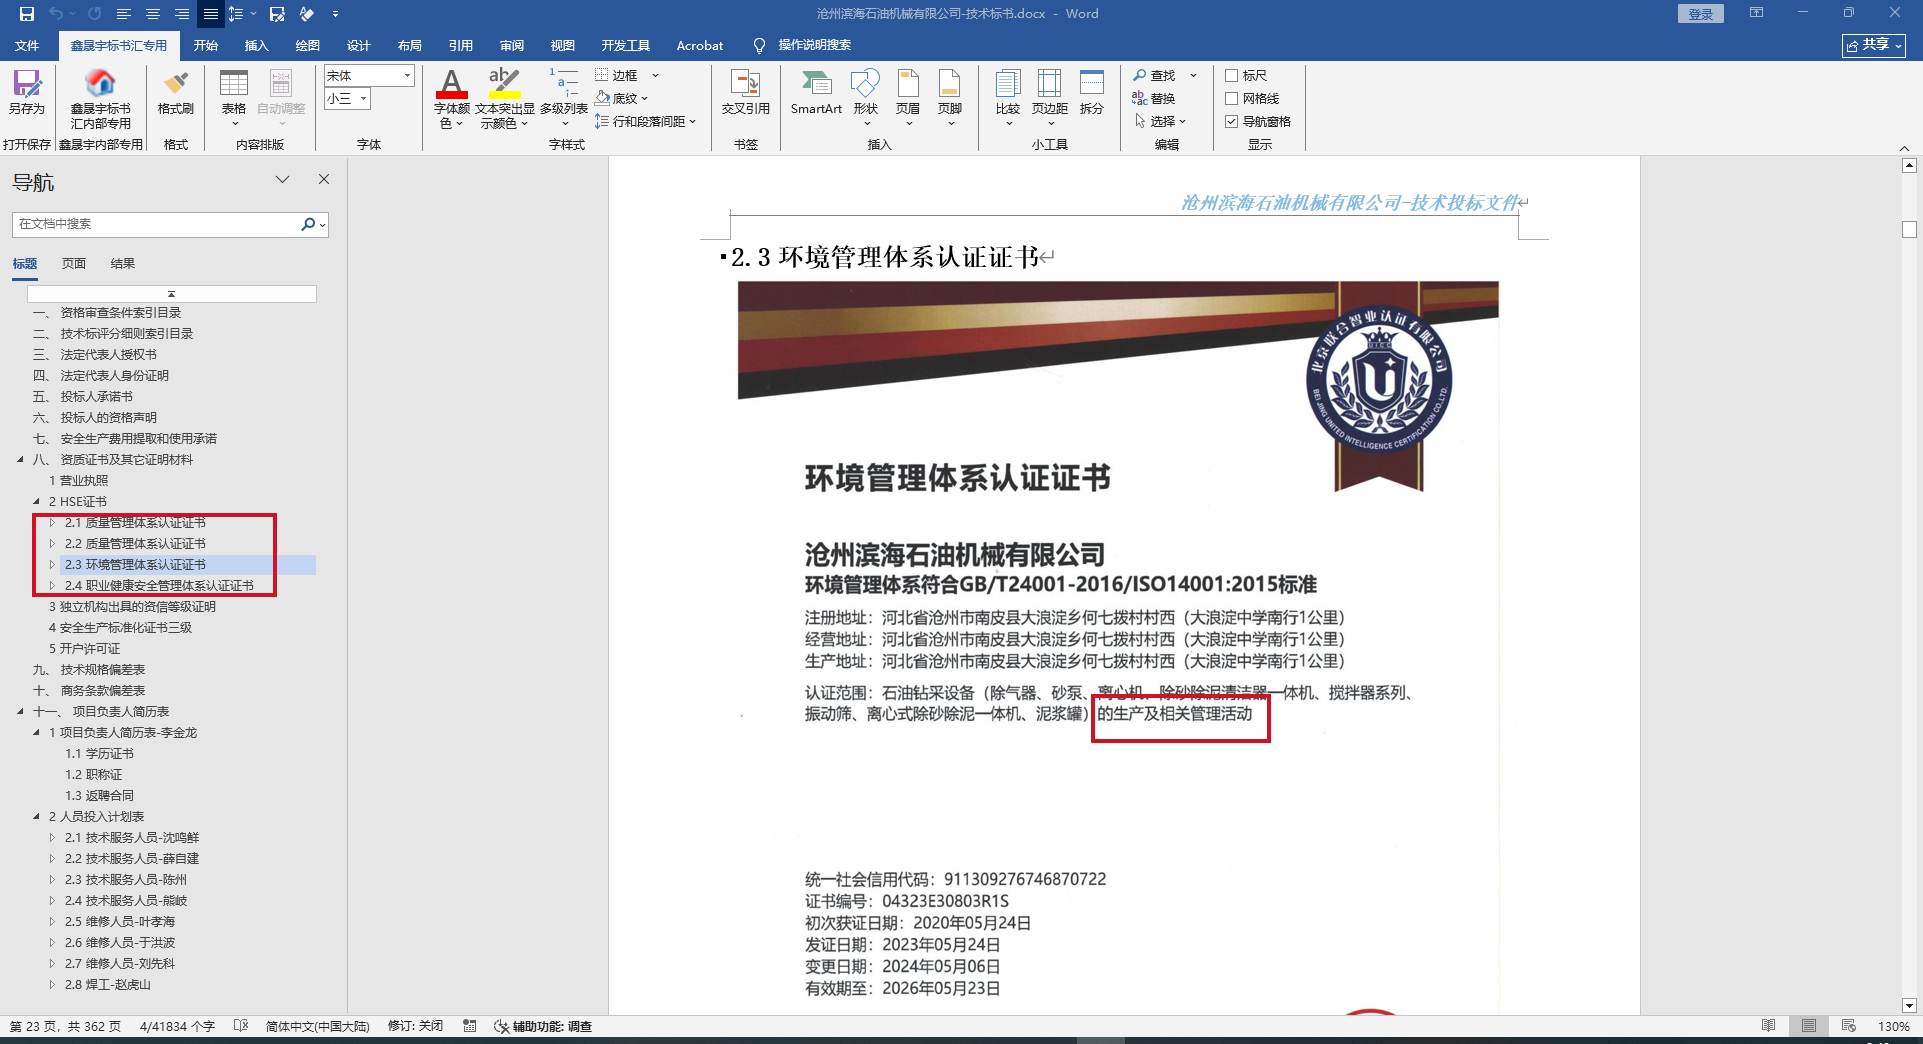Close the navigation pane
This screenshot has height=1044, width=1923.
click(x=324, y=179)
